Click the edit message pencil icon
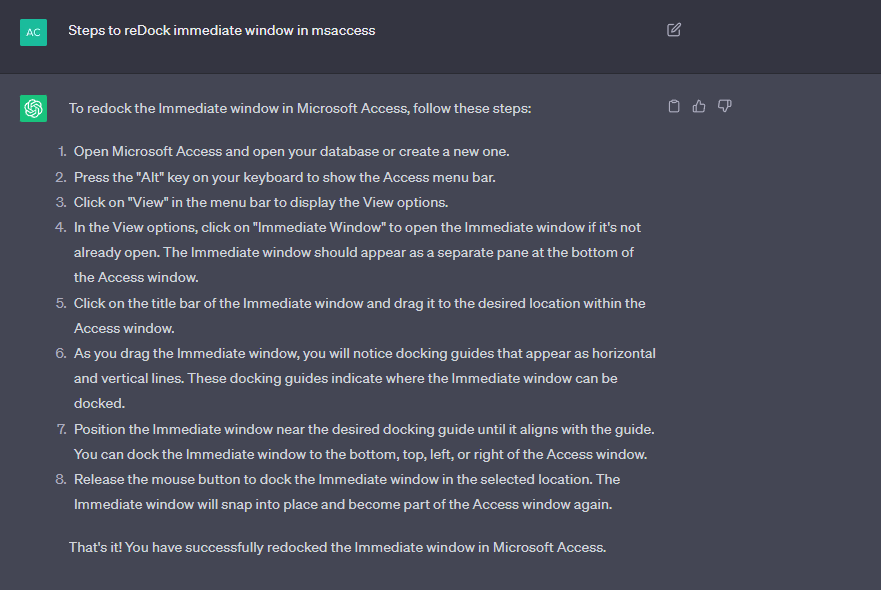 click(674, 30)
